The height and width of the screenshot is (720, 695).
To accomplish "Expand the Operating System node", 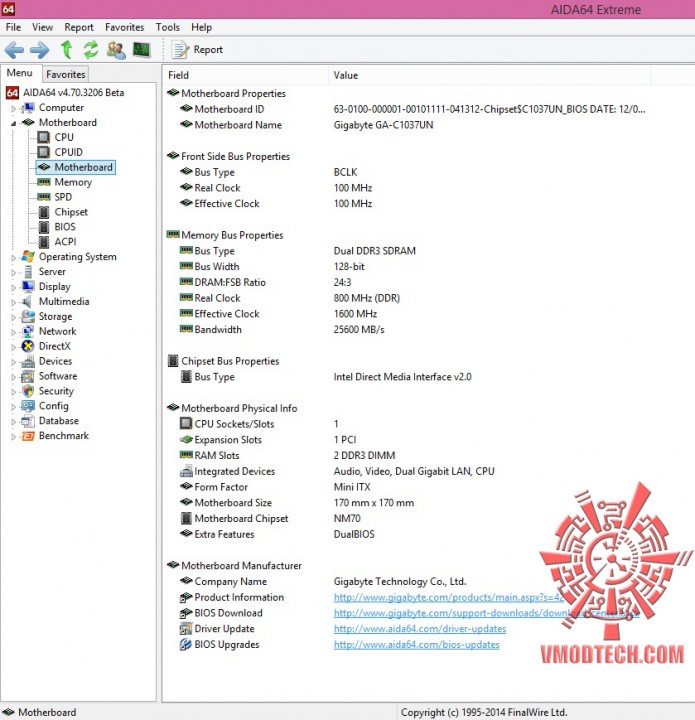I will [13, 258].
